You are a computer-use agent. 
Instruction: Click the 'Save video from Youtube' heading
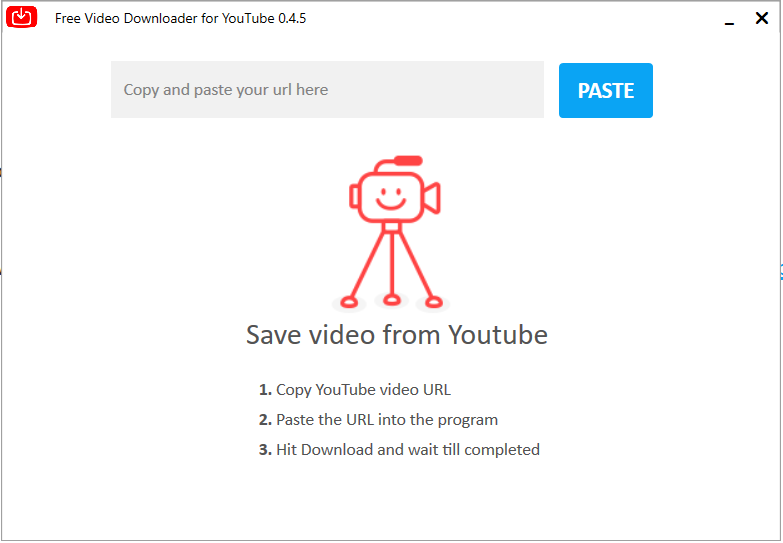pos(396,334)
